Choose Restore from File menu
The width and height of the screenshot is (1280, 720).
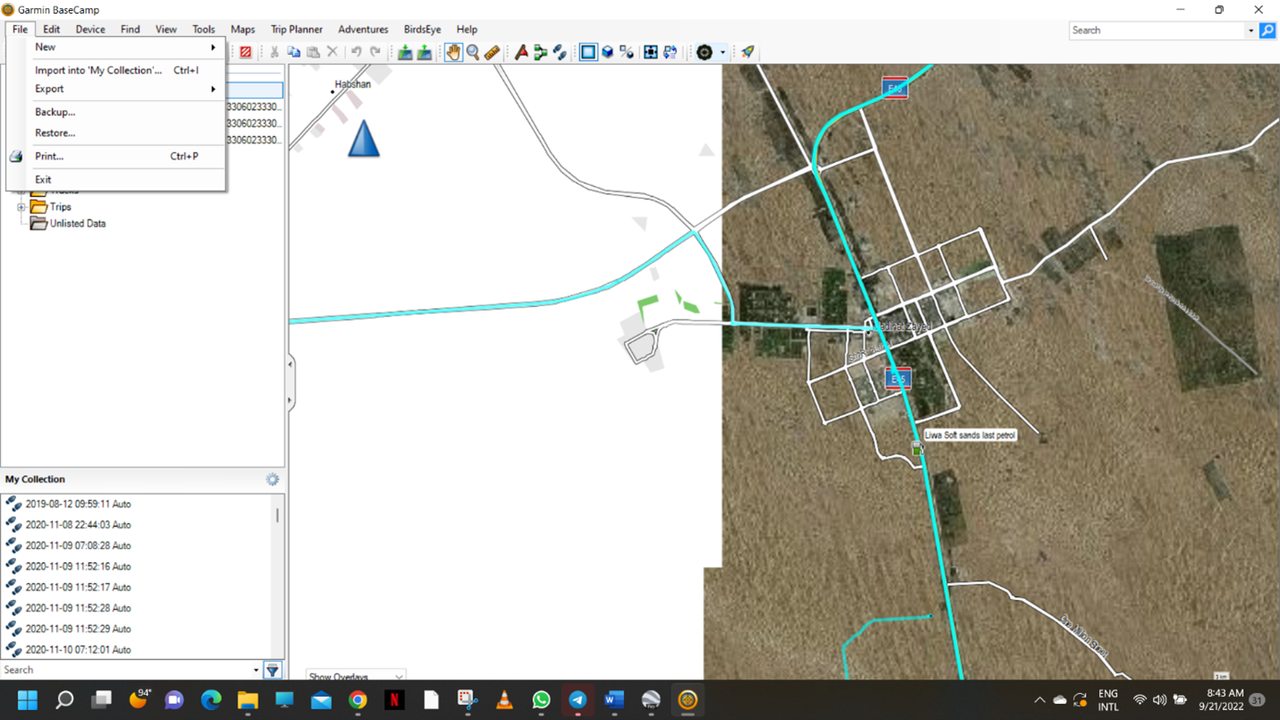click(117, 133)
